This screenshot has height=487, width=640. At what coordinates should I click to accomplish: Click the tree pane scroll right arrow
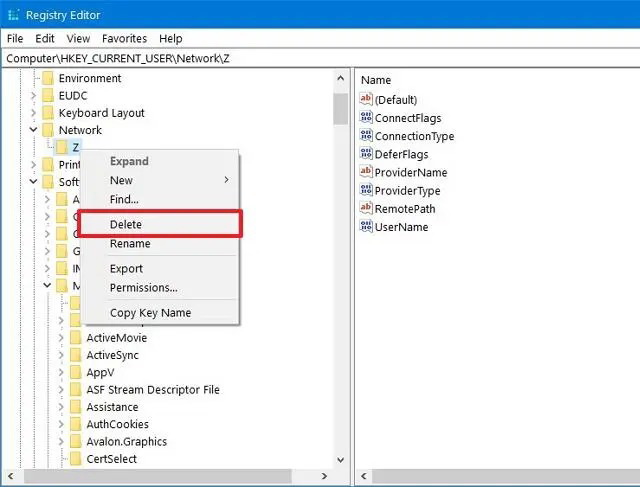pyautogui.click(x=324, y=476)
